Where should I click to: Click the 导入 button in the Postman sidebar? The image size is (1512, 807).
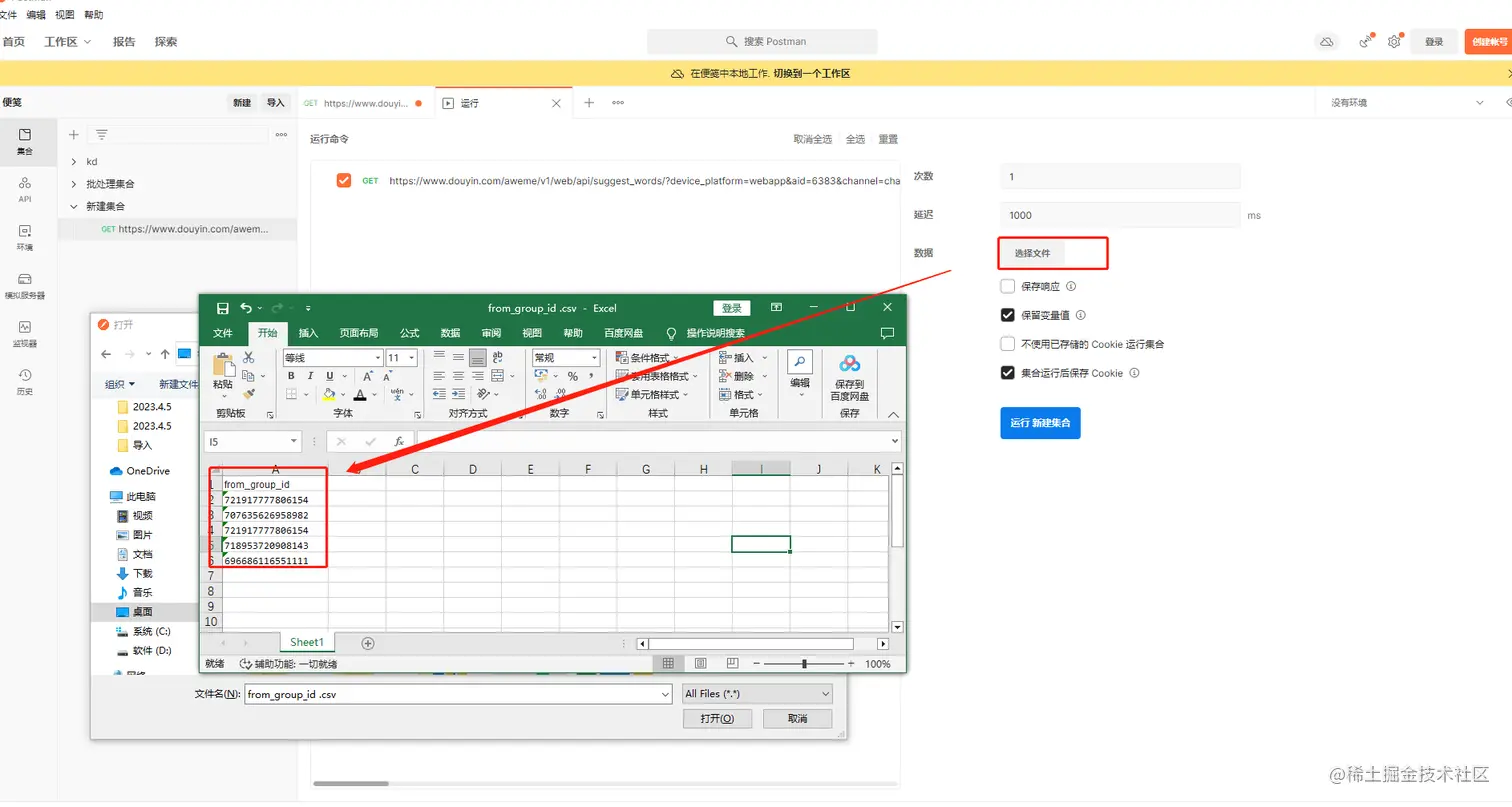point(275,103)
